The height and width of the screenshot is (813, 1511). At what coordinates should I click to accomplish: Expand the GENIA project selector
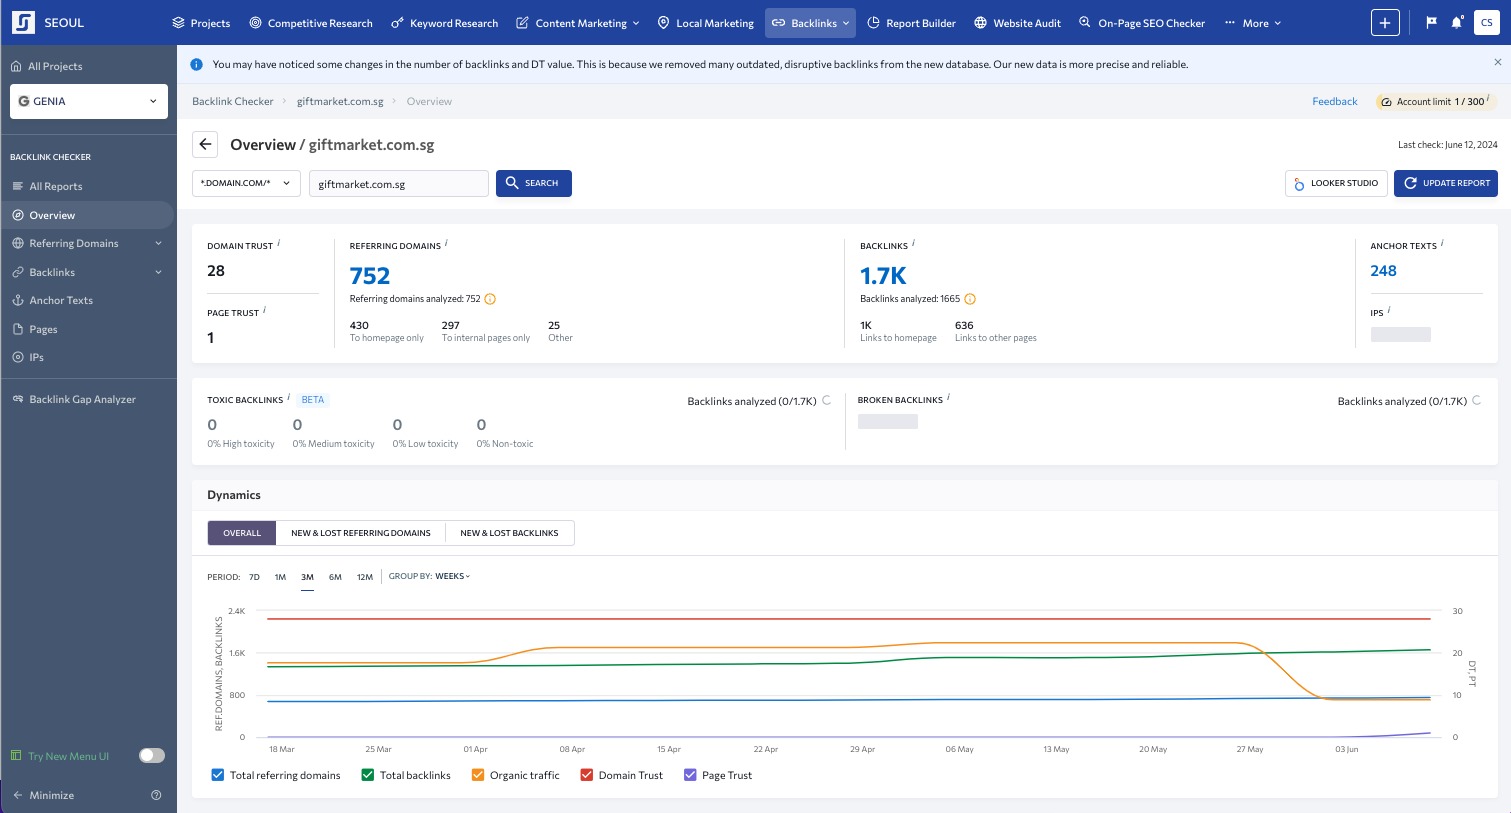tap(89, 101)
